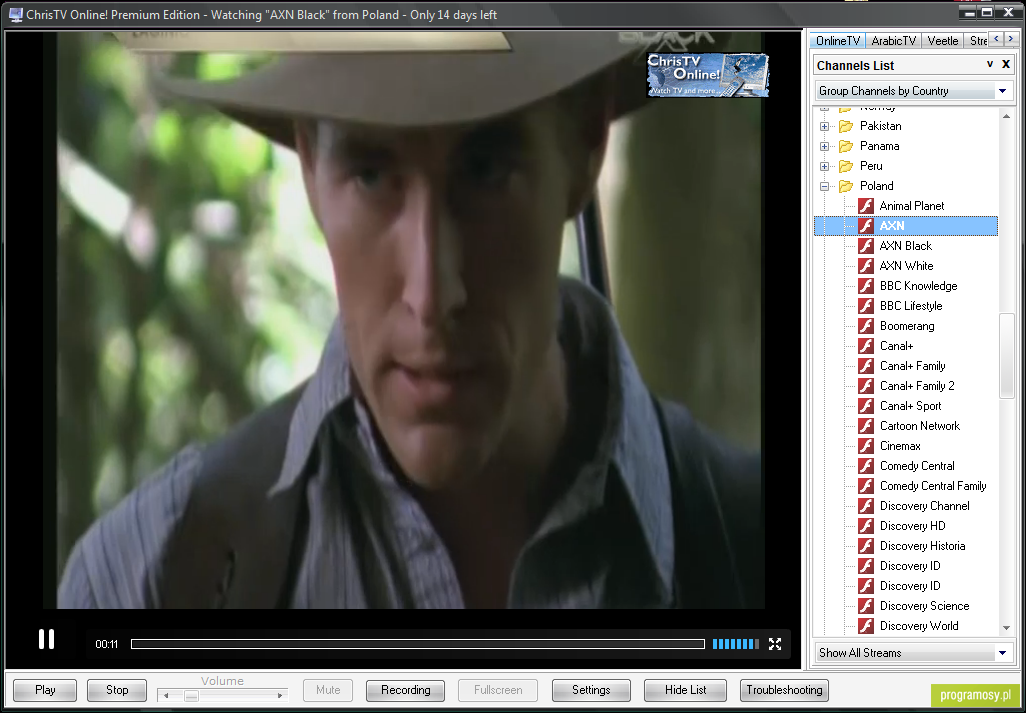Expand the Panama country node

click(824, 147)
